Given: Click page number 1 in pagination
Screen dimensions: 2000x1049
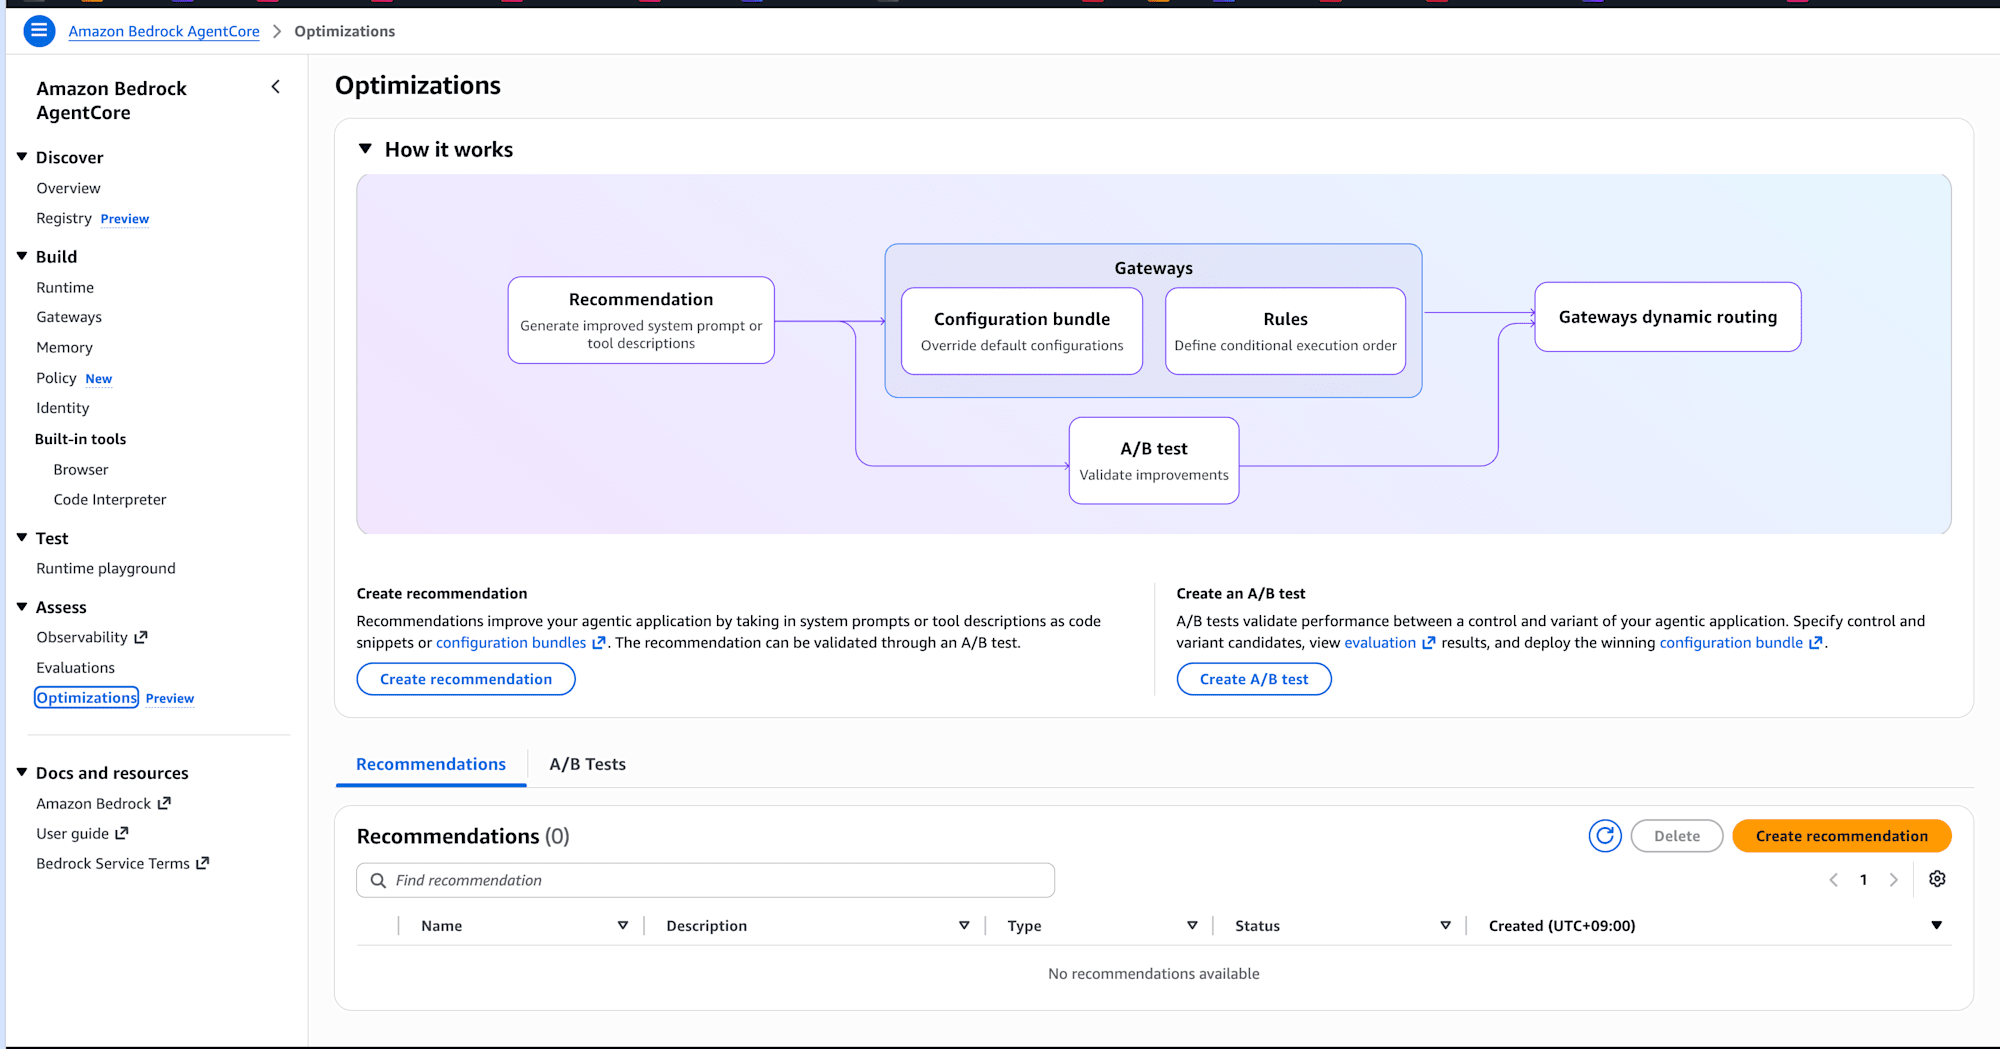Looking at the screenshot, I should [x=1863, y=880].
